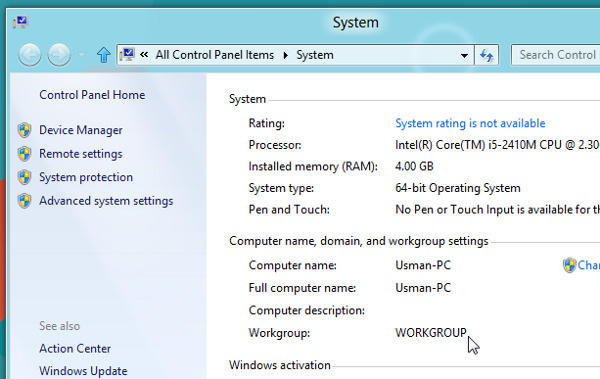
Task: Select the System breadcrumb in address bar
Action: click(315, 55)
